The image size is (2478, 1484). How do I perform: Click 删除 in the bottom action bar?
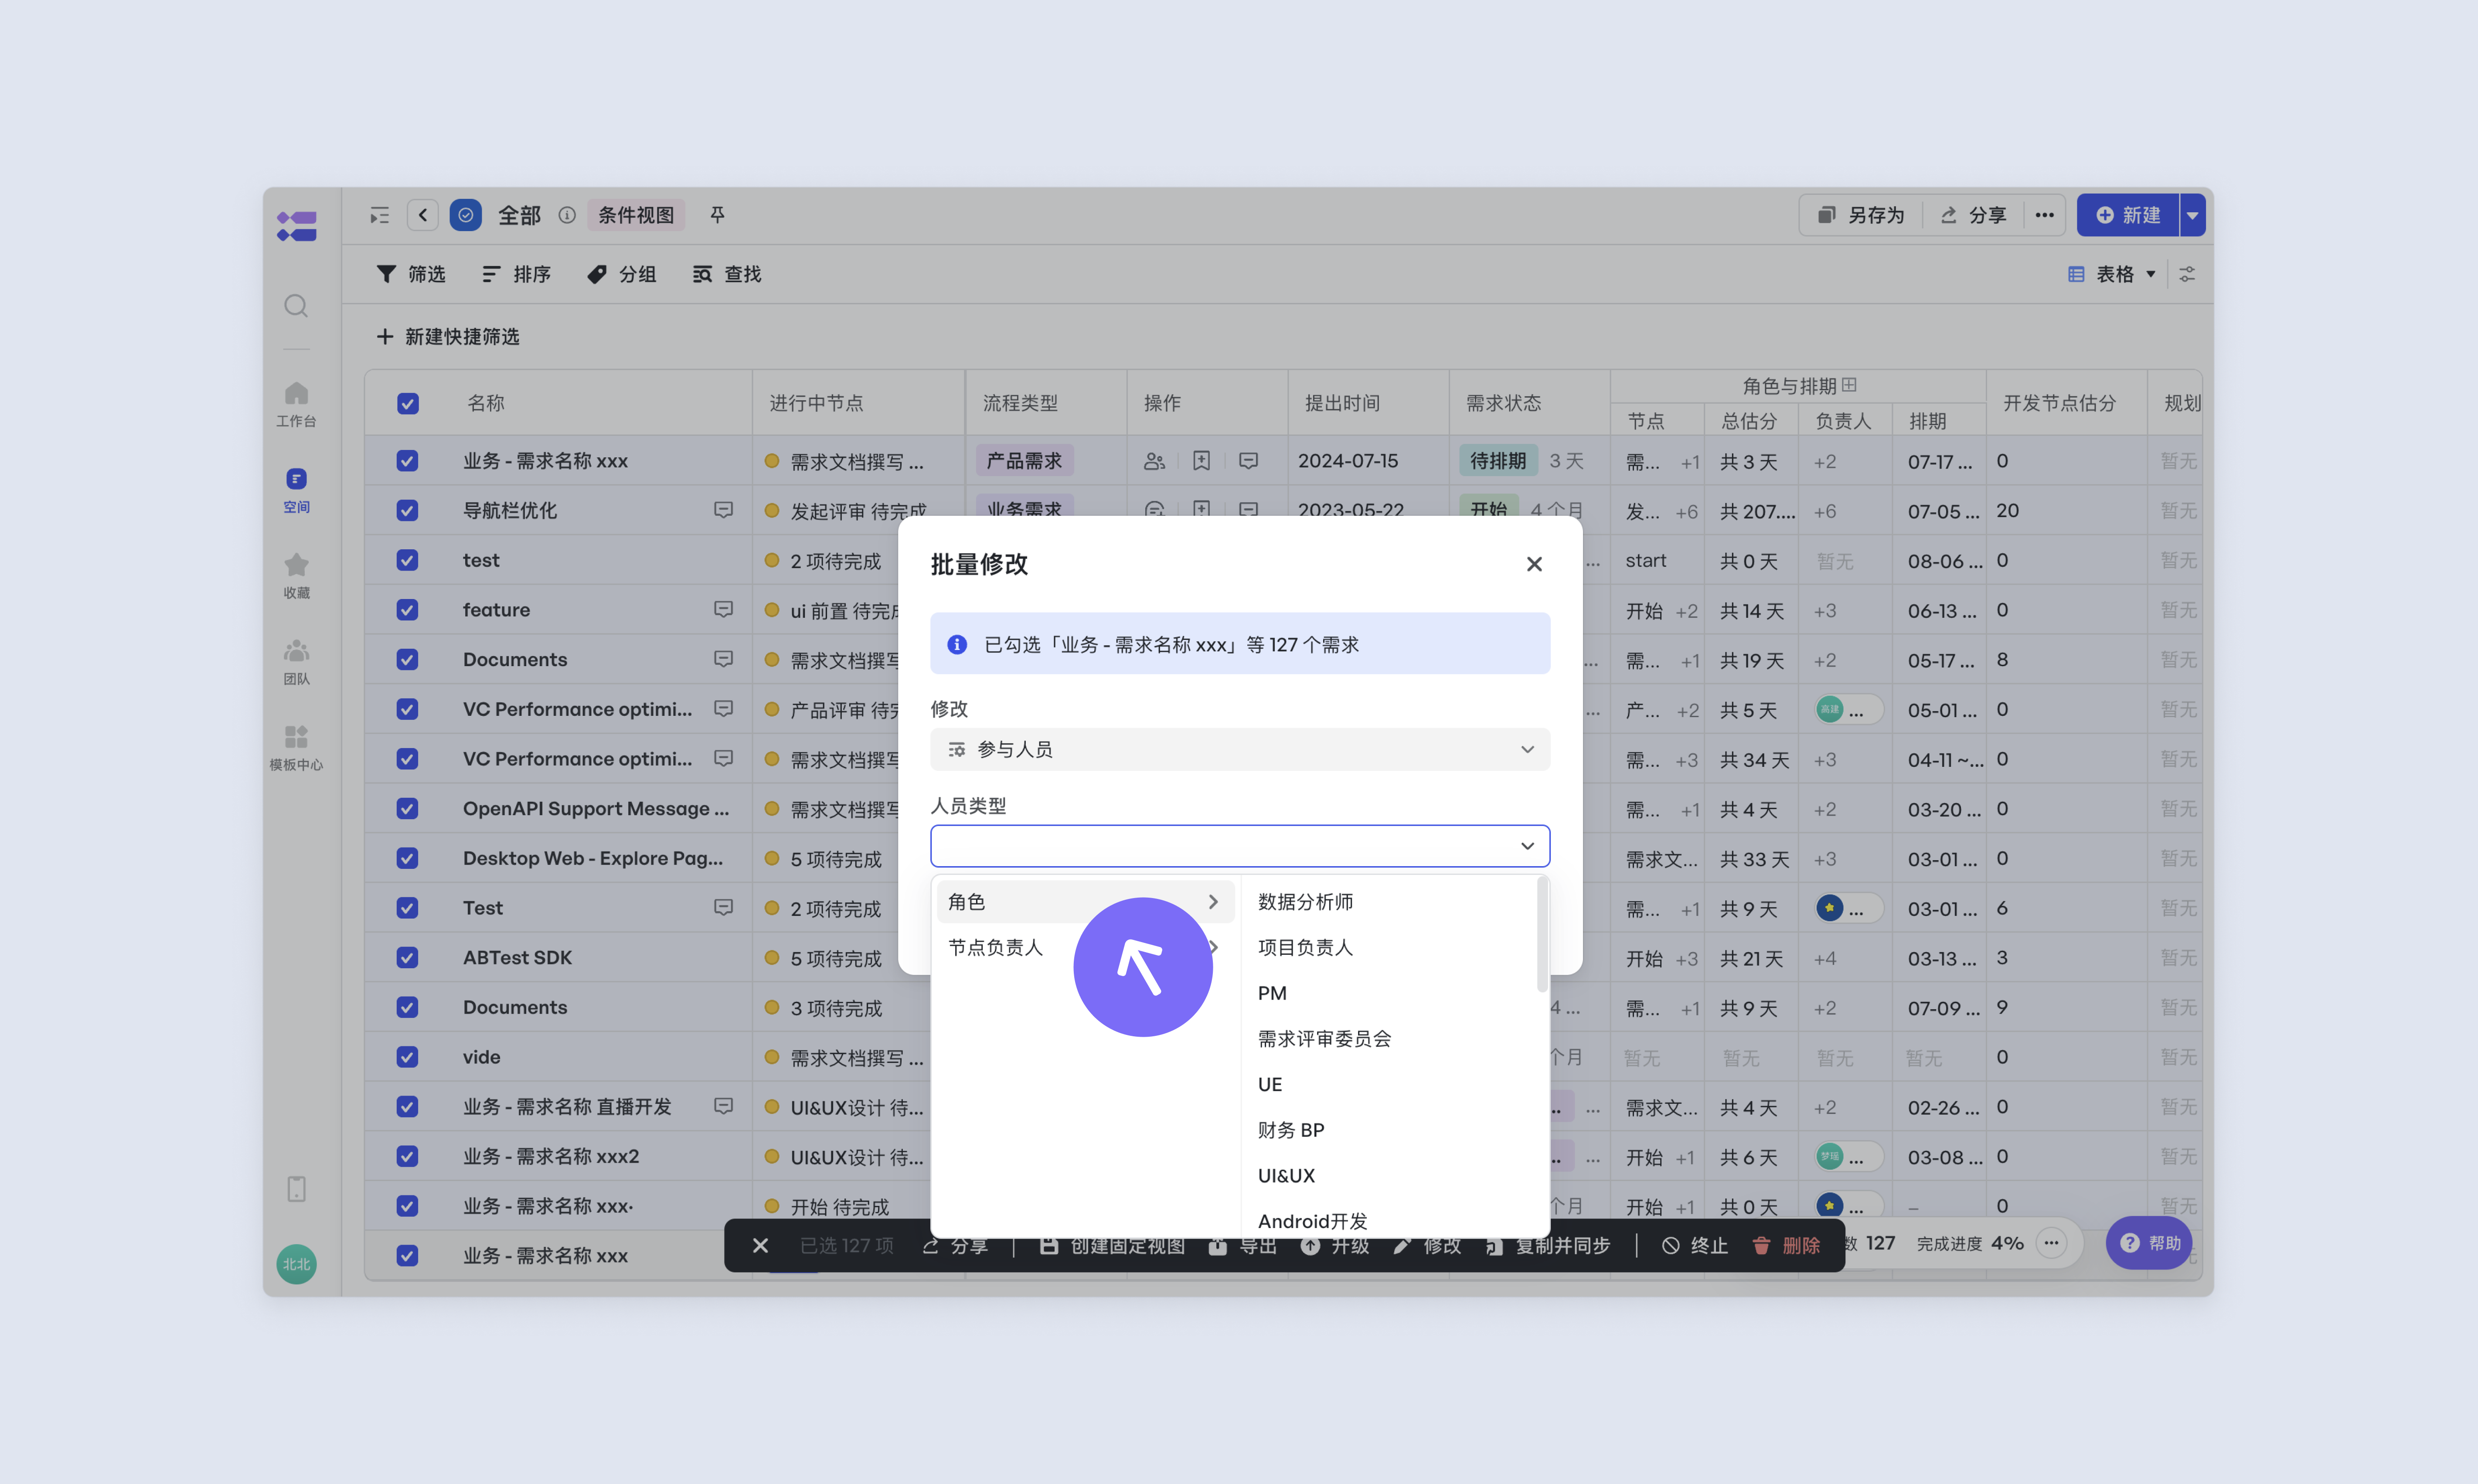tap(1786, 1245)
